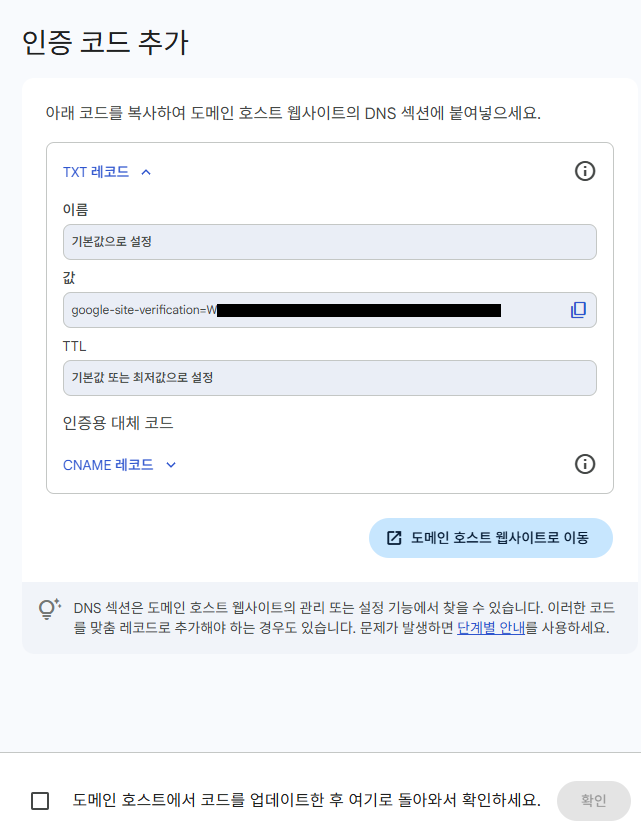Open TXT 레코드 info icon

tap(585, 171)
